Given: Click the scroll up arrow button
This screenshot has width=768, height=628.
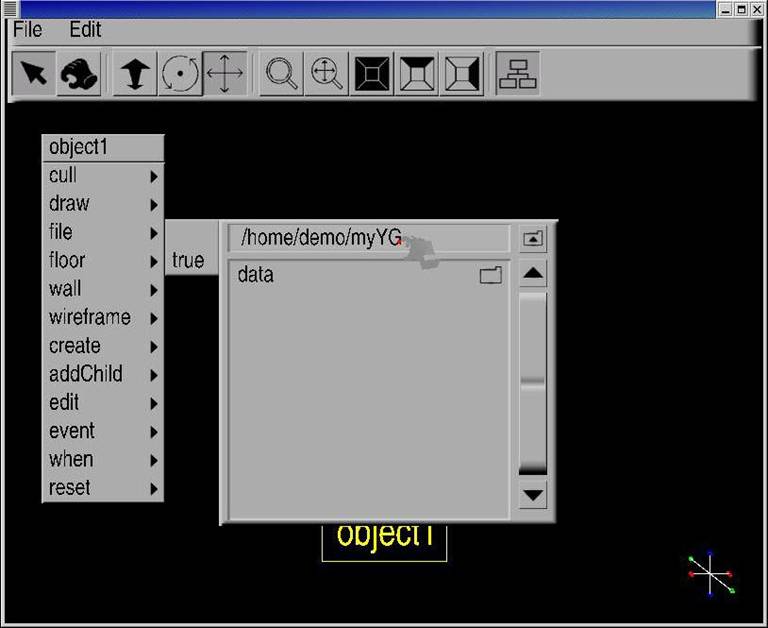Looking at the screenshot, I should click(x=533, y=273).
